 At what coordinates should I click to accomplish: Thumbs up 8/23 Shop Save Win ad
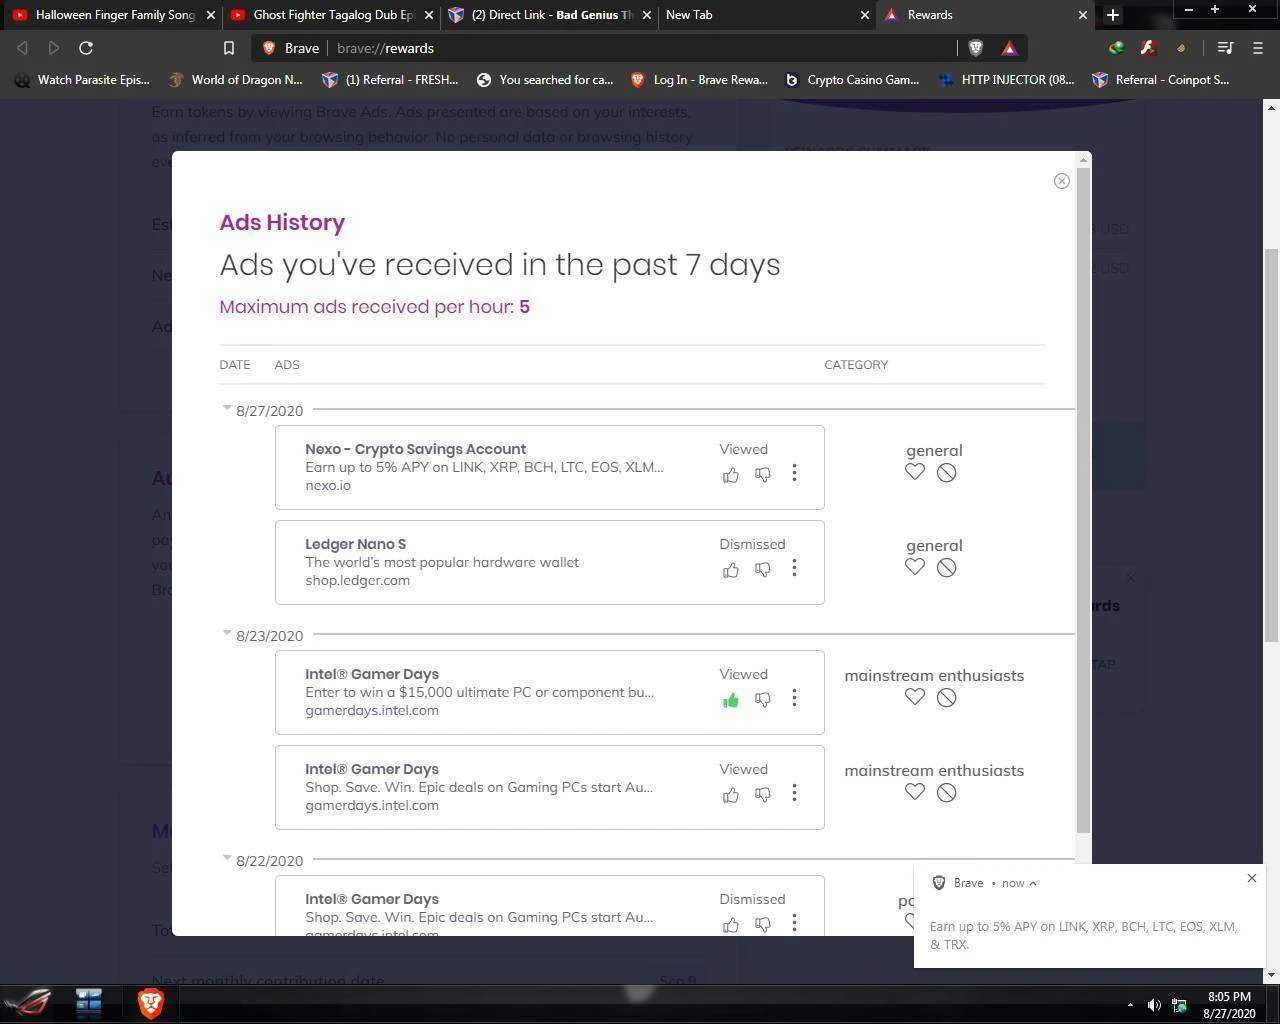731,794
